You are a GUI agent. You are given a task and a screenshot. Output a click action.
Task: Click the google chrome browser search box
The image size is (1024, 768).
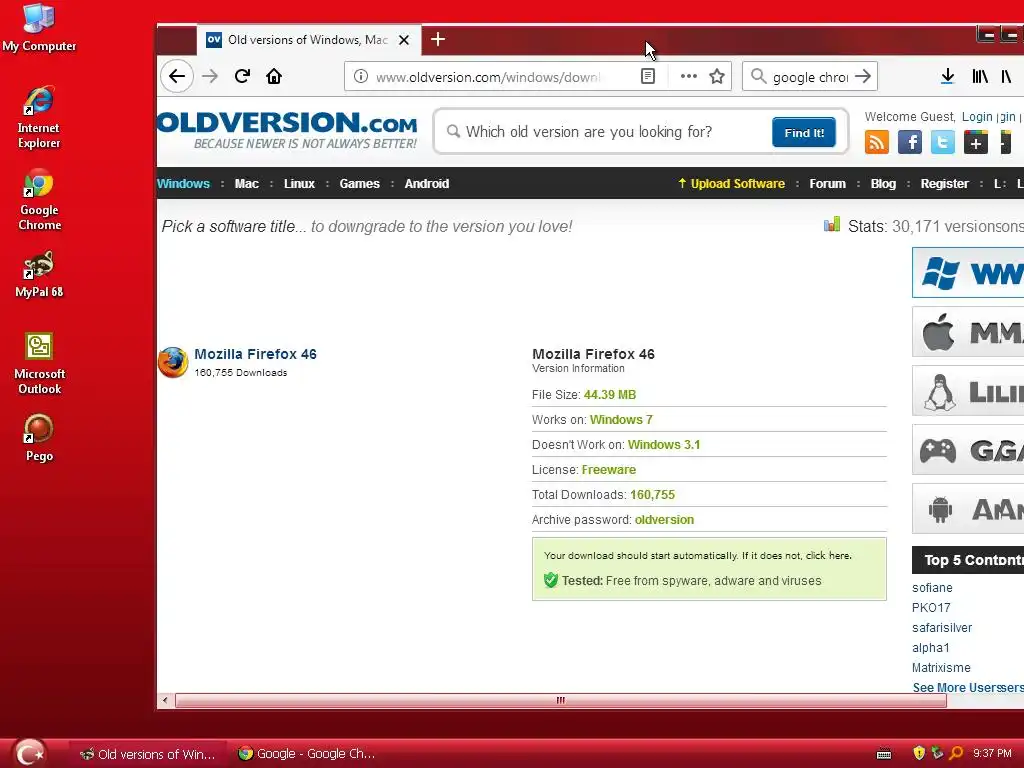click(x=810, y=76)
